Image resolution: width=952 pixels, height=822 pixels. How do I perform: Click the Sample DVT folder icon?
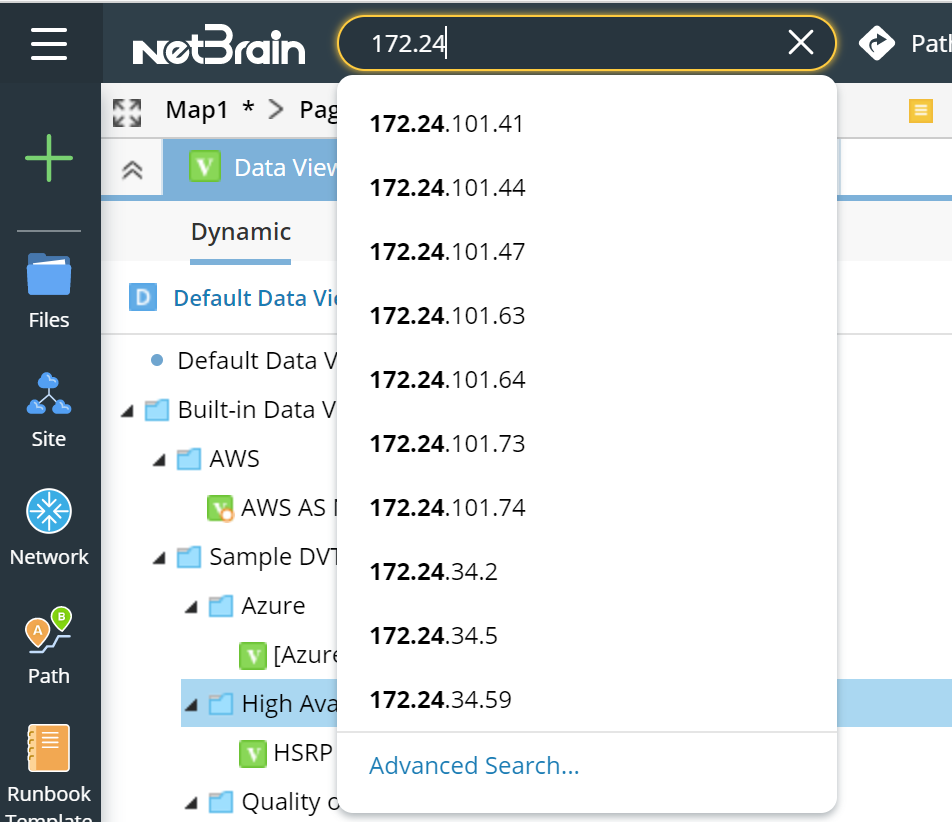point(189,557)
